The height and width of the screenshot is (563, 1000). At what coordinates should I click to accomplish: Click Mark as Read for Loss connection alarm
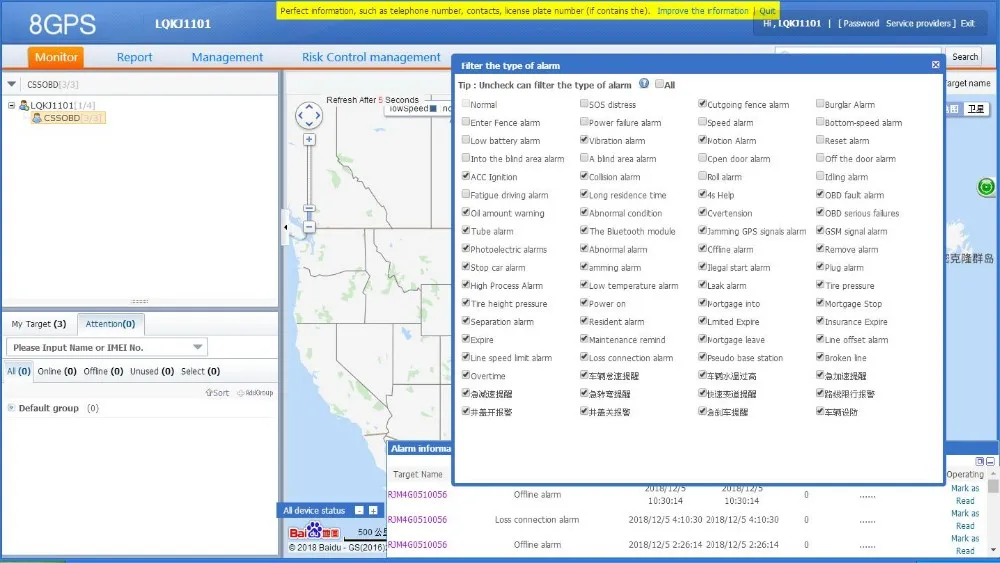pyautogui.click(x=965, y=520)
